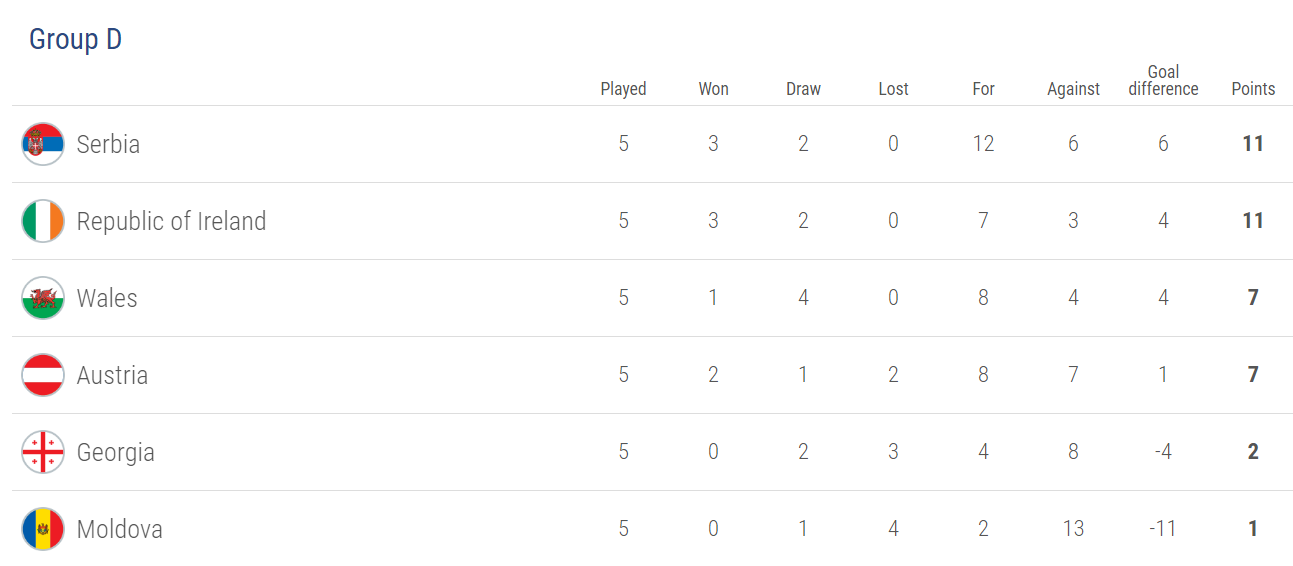This screenshot has width=1293, height=566.
Task: Open the Republic of Ireland team link
Action: pos(172,221)
